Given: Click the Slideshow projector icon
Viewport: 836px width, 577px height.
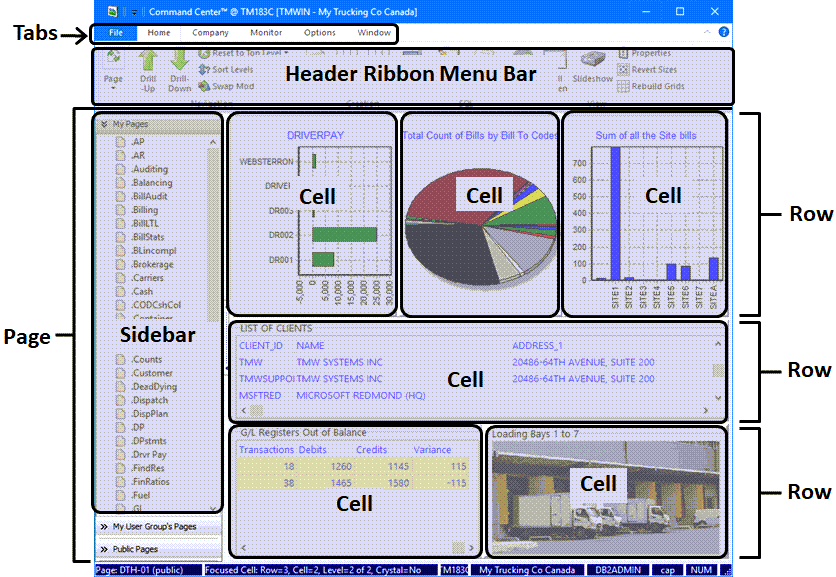Looking at the screenshot, I should [x=592, y=62].
